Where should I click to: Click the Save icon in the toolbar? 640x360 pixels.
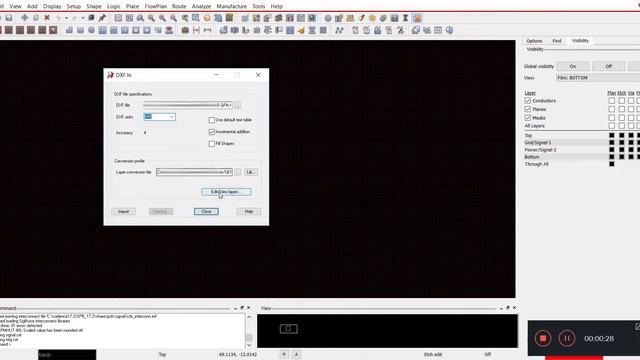[9, 18]
